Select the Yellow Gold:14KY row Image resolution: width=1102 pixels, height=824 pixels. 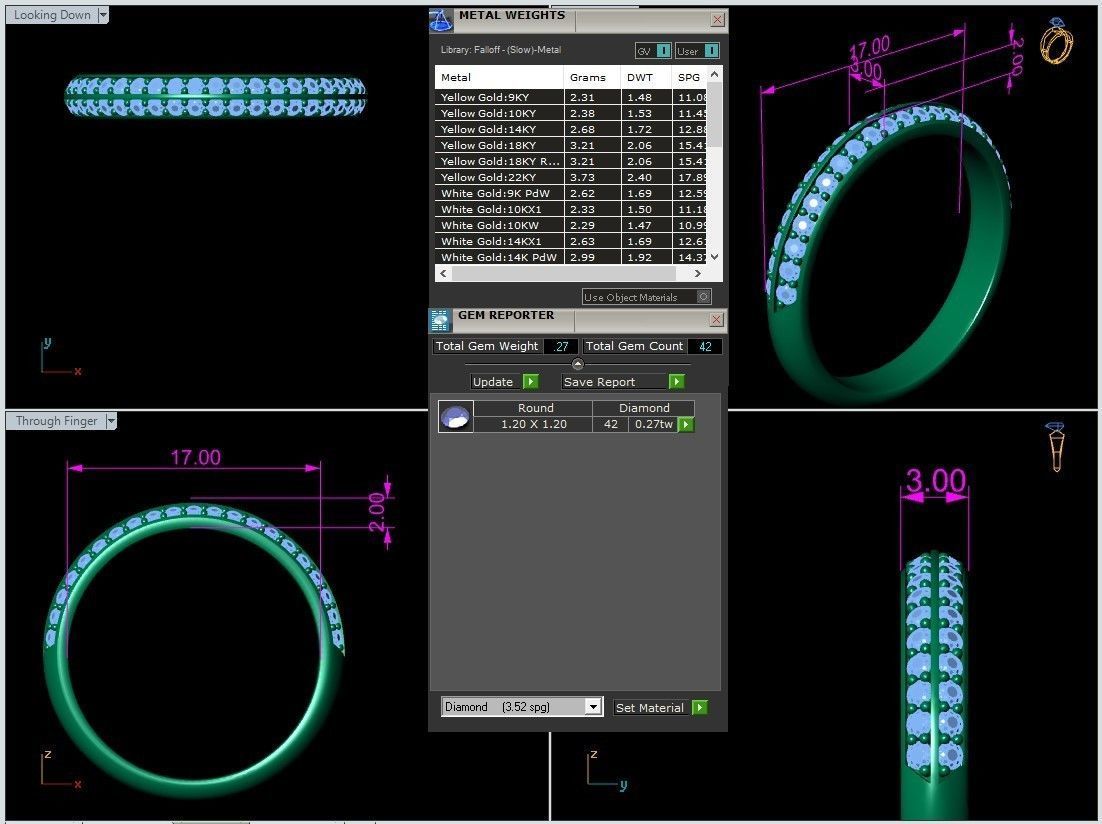click(x=571, y=129)
